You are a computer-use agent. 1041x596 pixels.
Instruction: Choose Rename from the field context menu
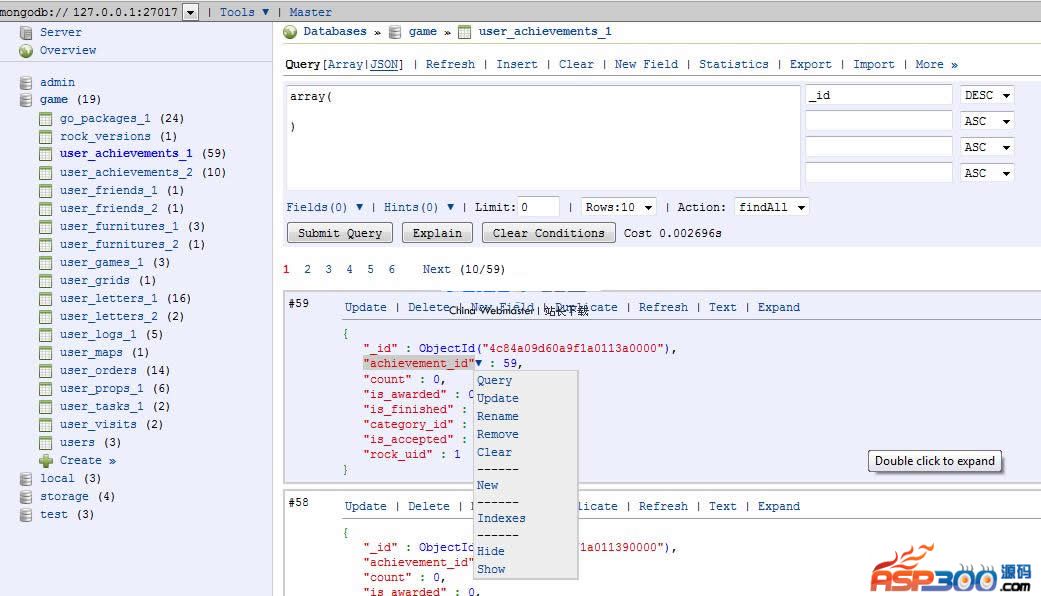tap(498, 416)
